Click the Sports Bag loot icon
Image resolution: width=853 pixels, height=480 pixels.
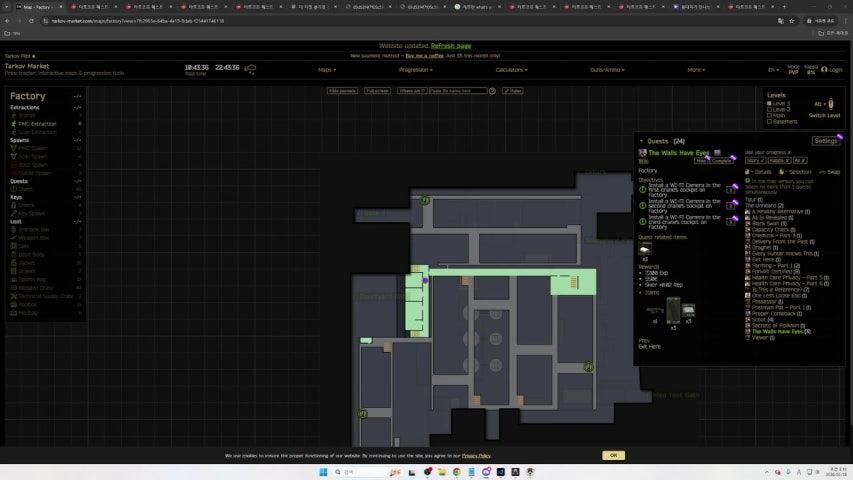pos(14,279)
